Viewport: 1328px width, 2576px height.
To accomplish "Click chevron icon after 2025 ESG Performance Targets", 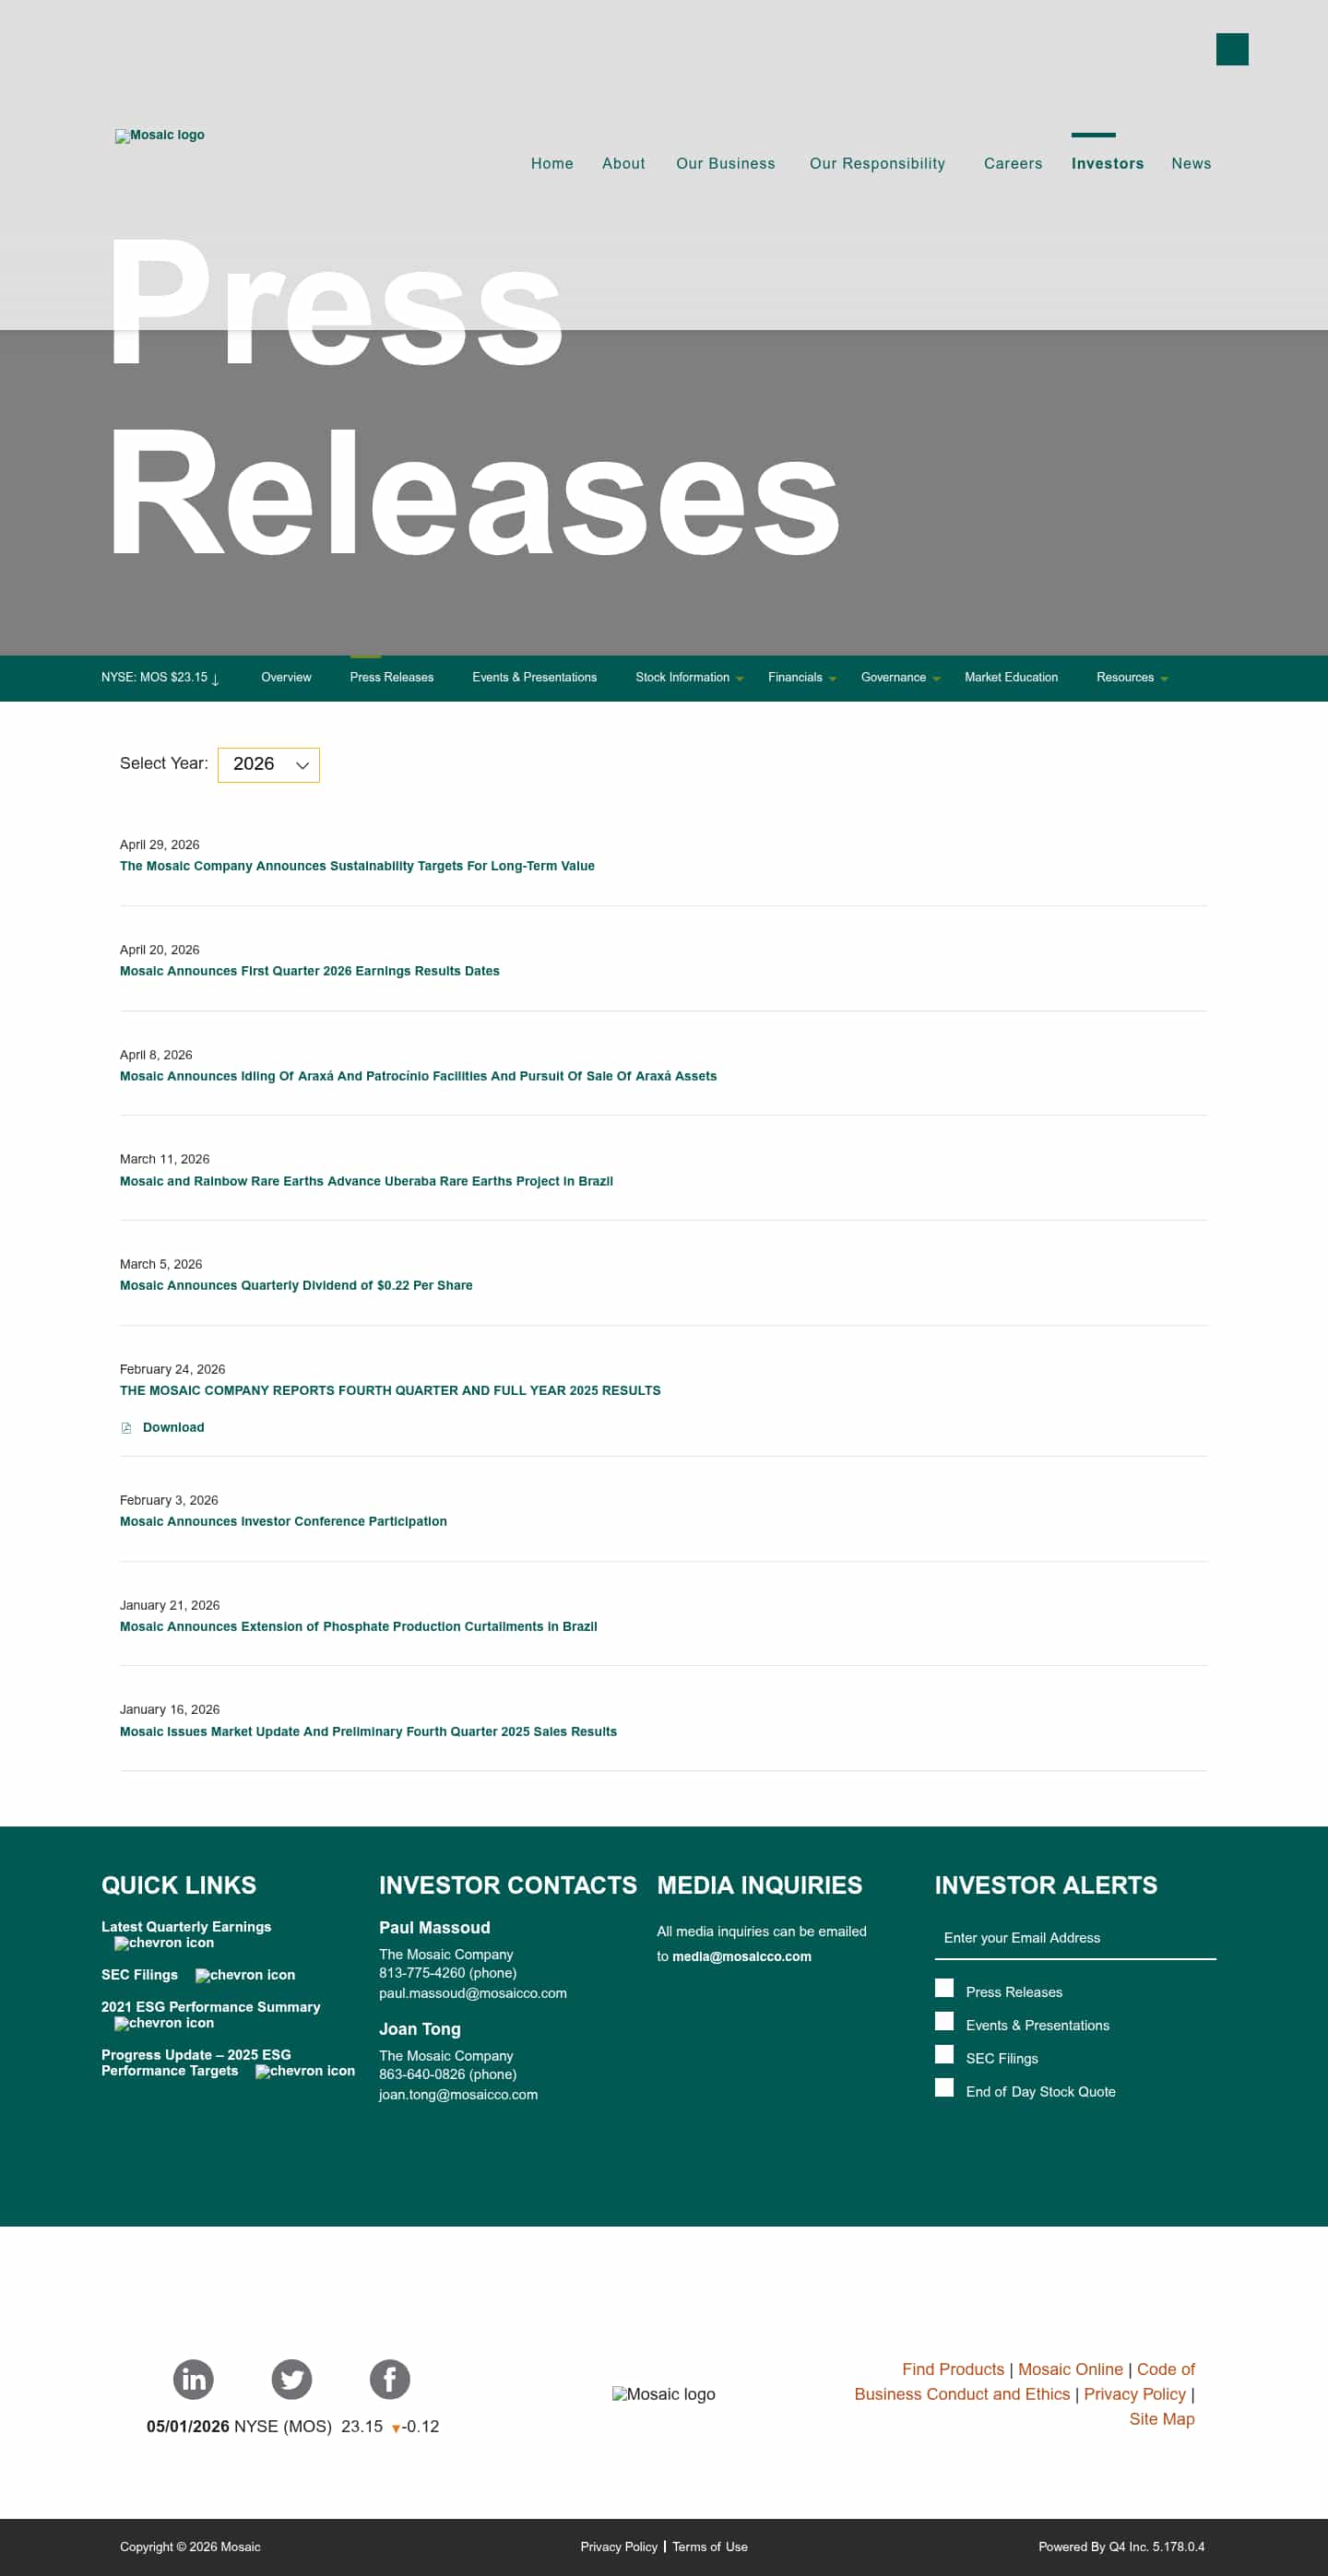I will [305, 2071].
